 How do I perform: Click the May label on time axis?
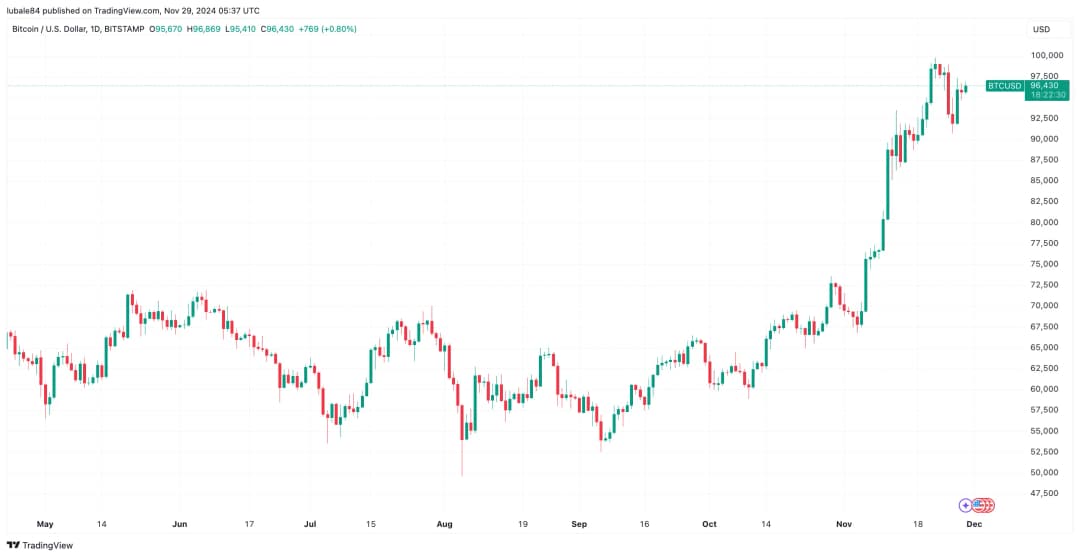[x=43, y=523]
